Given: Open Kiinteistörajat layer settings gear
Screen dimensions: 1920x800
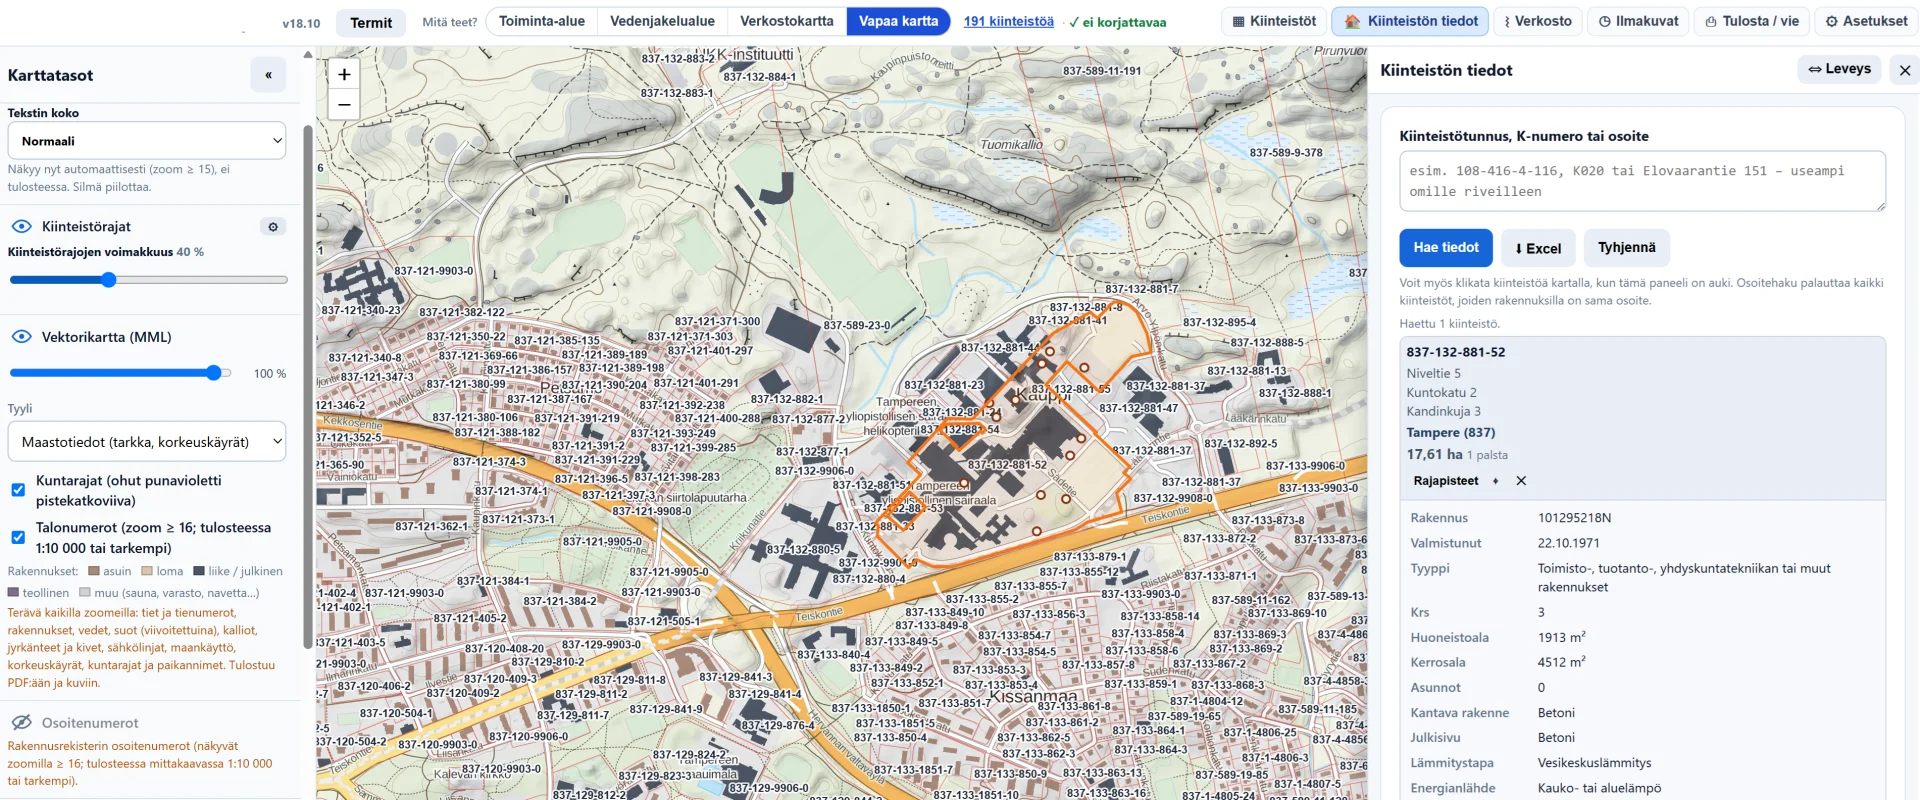Looking at the screenshot, I should pos(273,227).
